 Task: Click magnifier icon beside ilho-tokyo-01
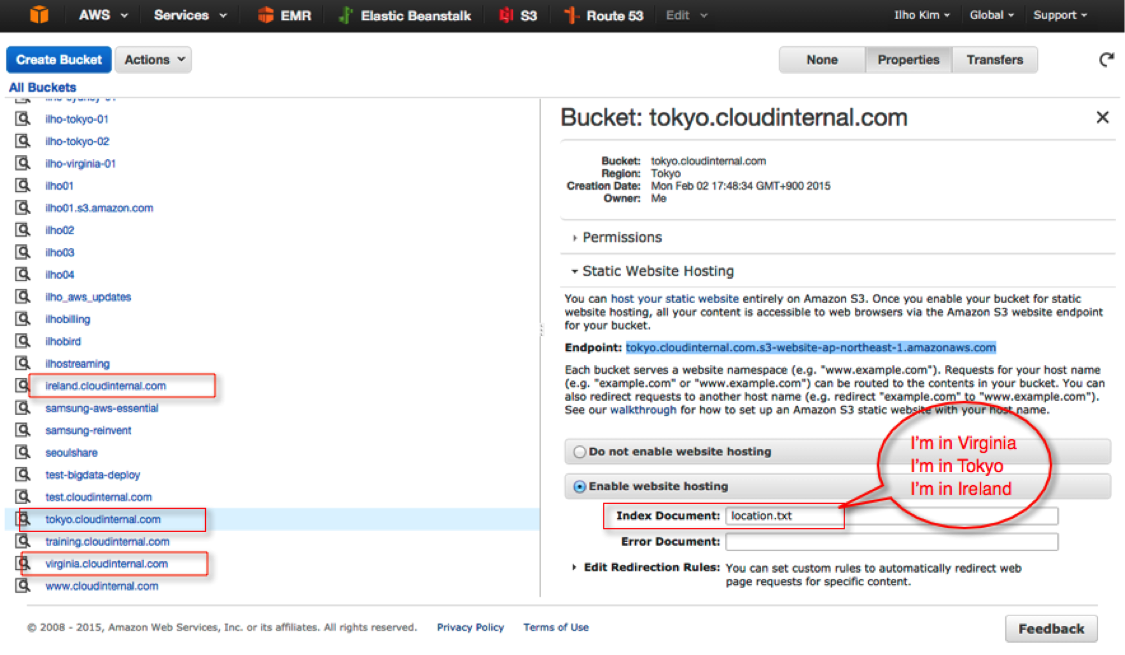(23, 118)
